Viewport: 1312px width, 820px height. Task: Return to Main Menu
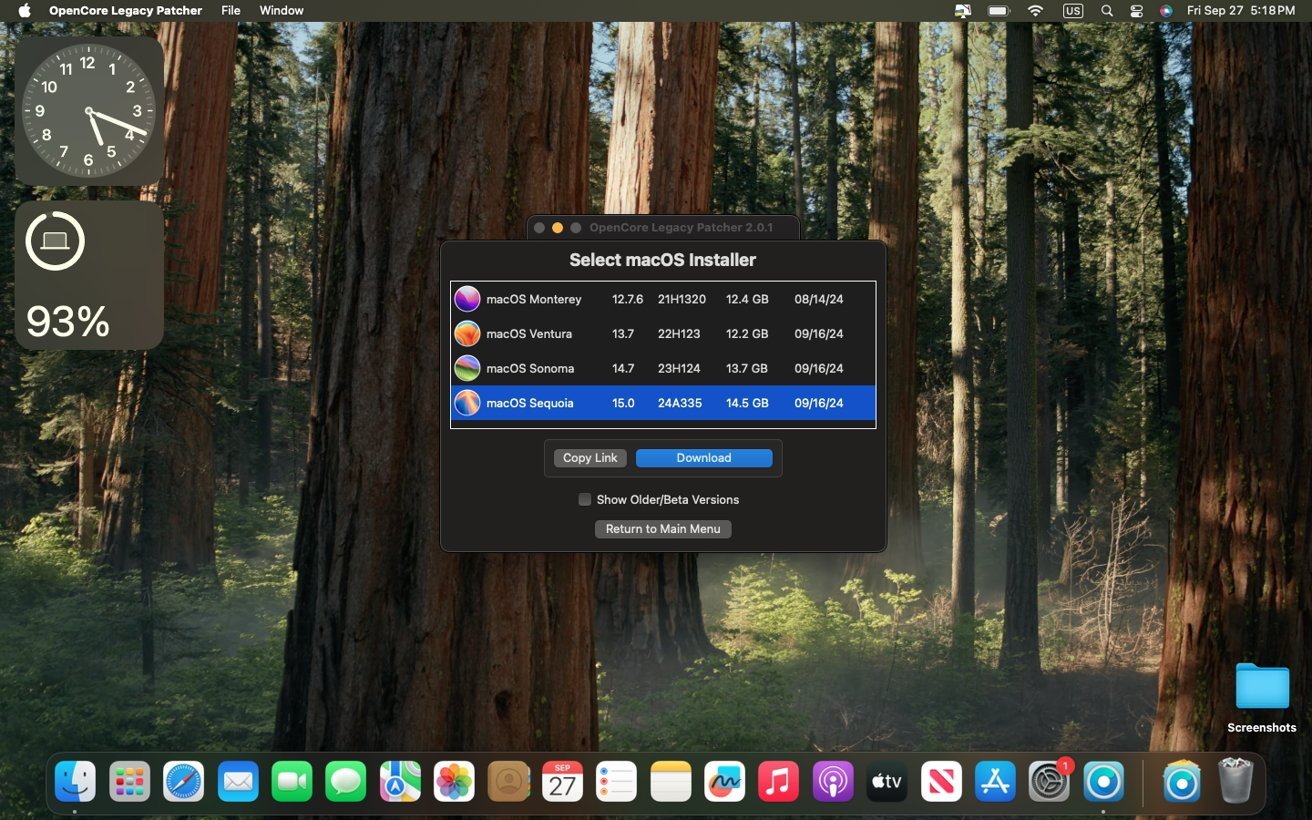click(x=663, y=529)
